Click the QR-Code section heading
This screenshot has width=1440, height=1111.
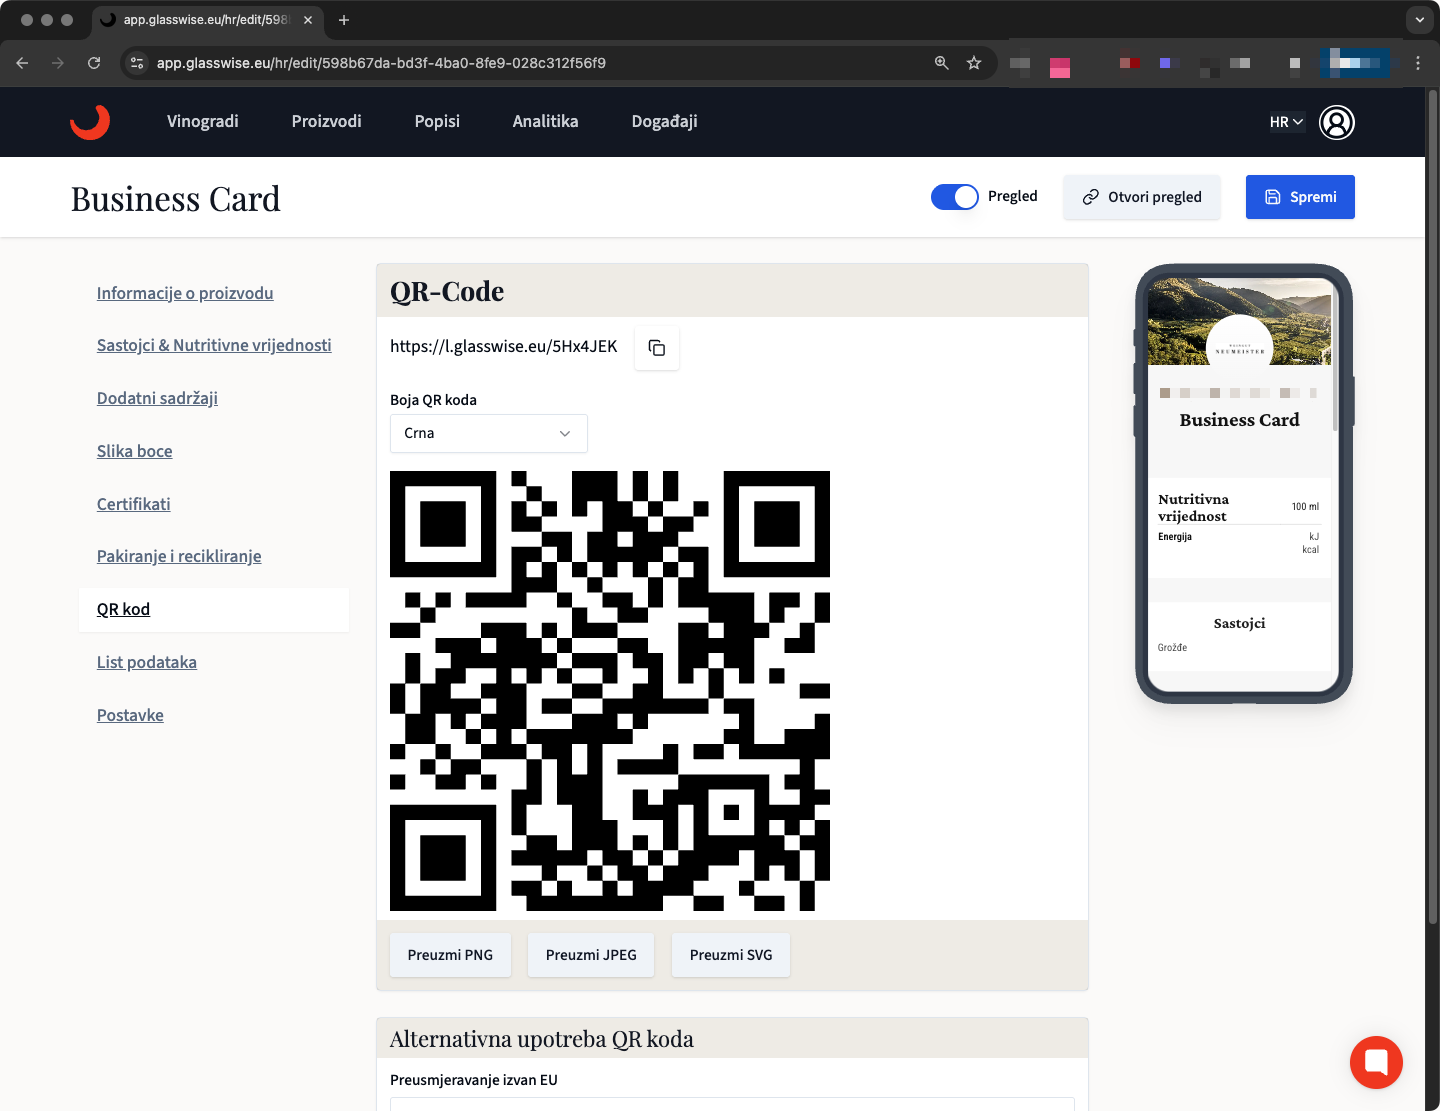(x=447, y=291)
